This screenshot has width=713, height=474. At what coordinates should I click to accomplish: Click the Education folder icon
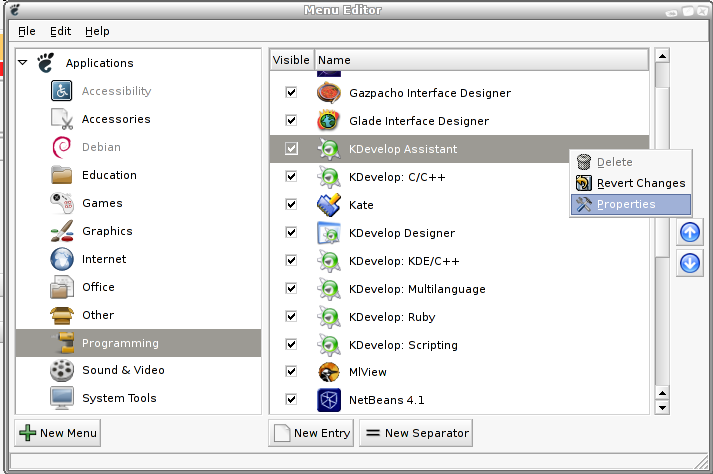pyautogui.click(x=61, y=175)
